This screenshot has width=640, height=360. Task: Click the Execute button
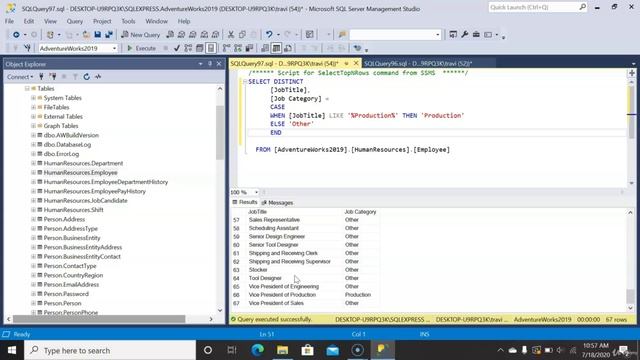point(141,48)
